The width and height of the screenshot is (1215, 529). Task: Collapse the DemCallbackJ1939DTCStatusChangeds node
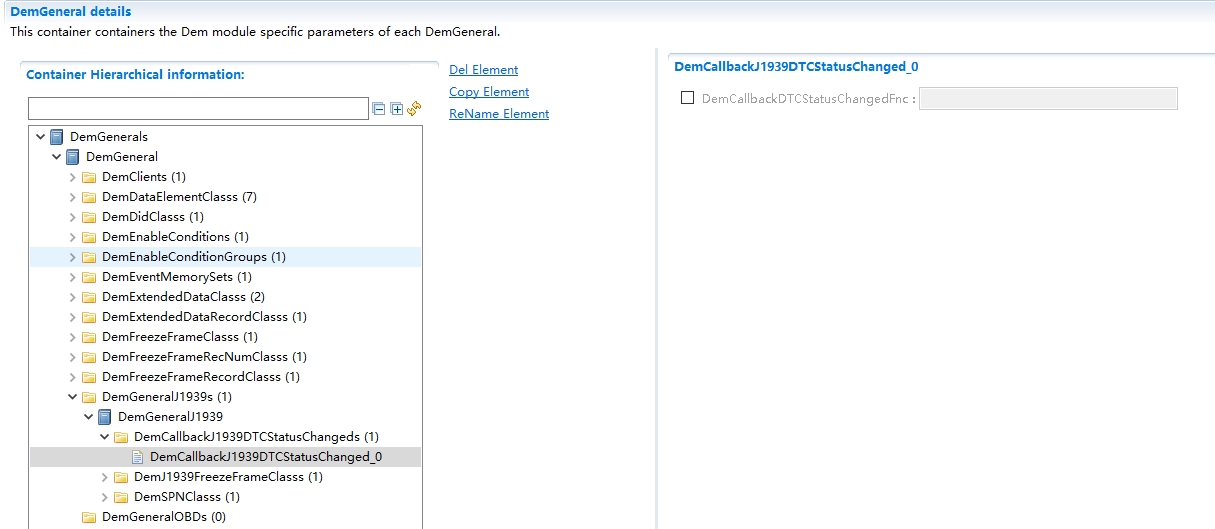click(x=105, y=437)
